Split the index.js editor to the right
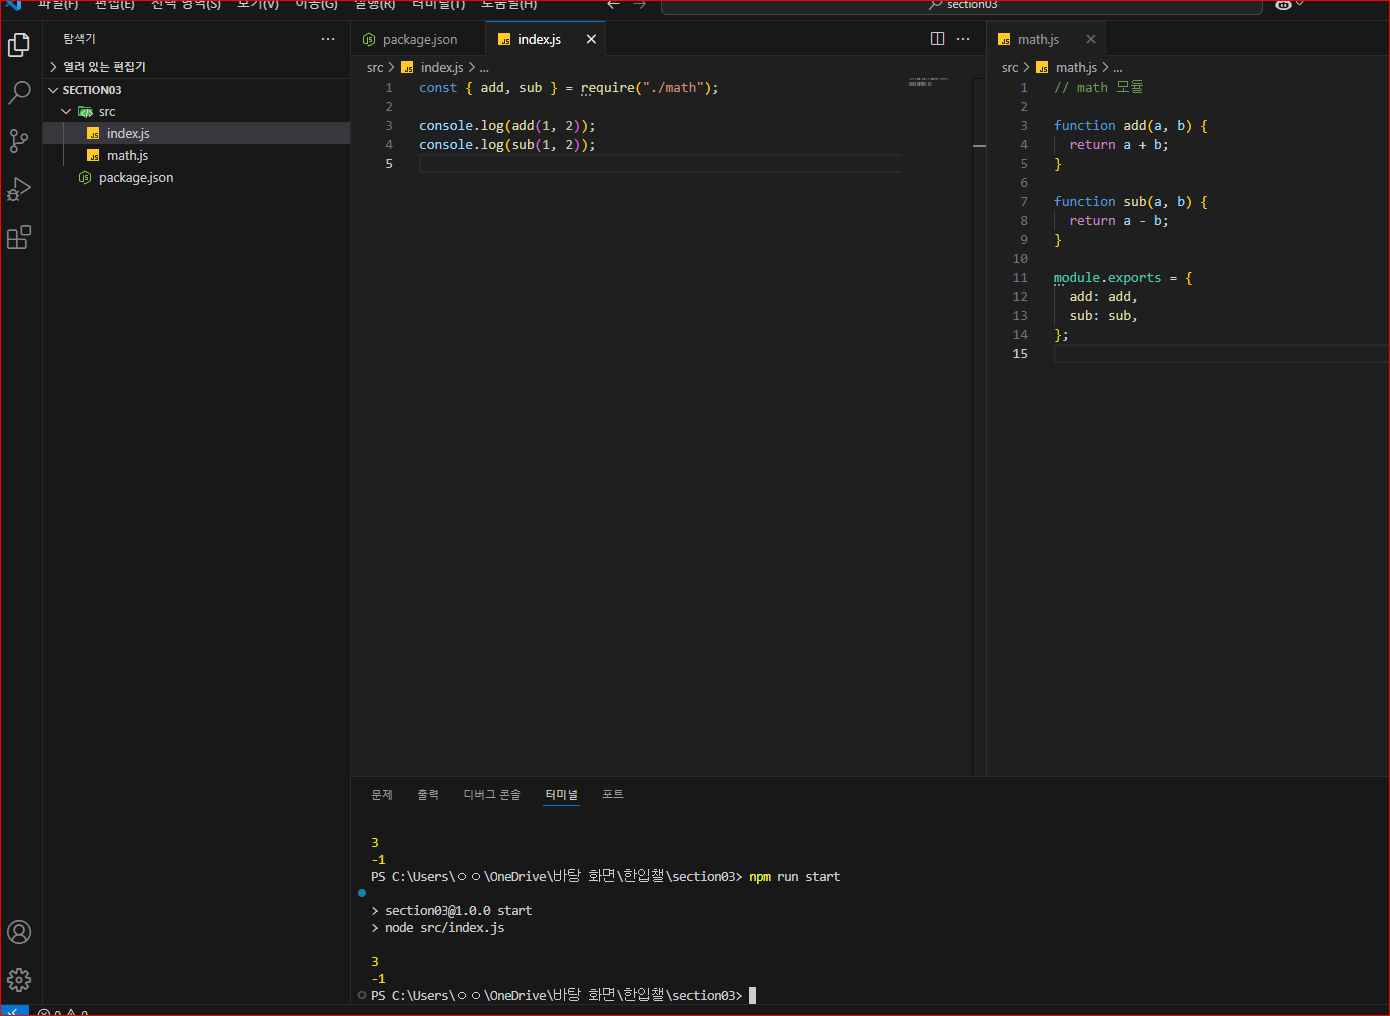 point(937,39)
